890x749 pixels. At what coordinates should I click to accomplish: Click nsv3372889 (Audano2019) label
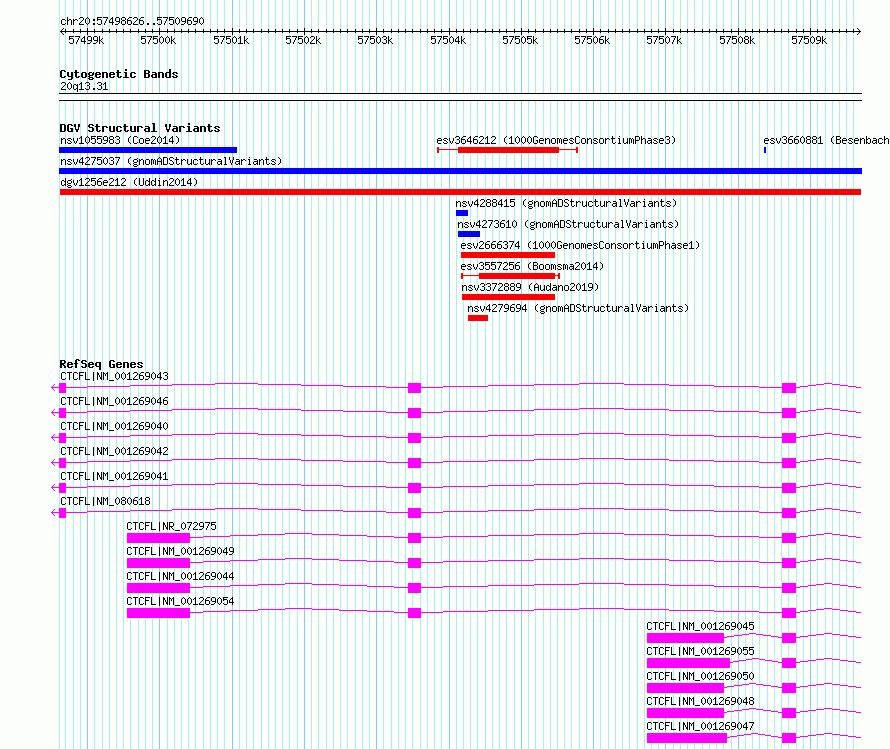click(530, 287)
